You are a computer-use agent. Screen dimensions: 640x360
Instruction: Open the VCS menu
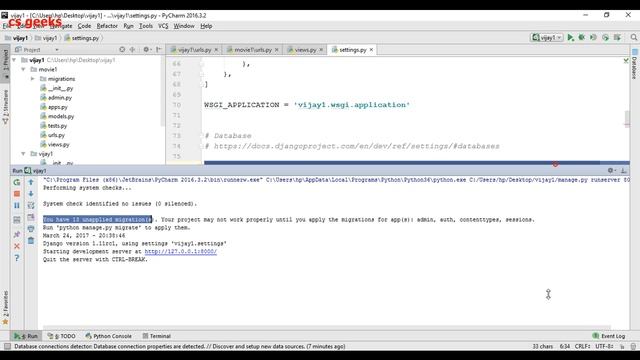[x=163, y=26]
